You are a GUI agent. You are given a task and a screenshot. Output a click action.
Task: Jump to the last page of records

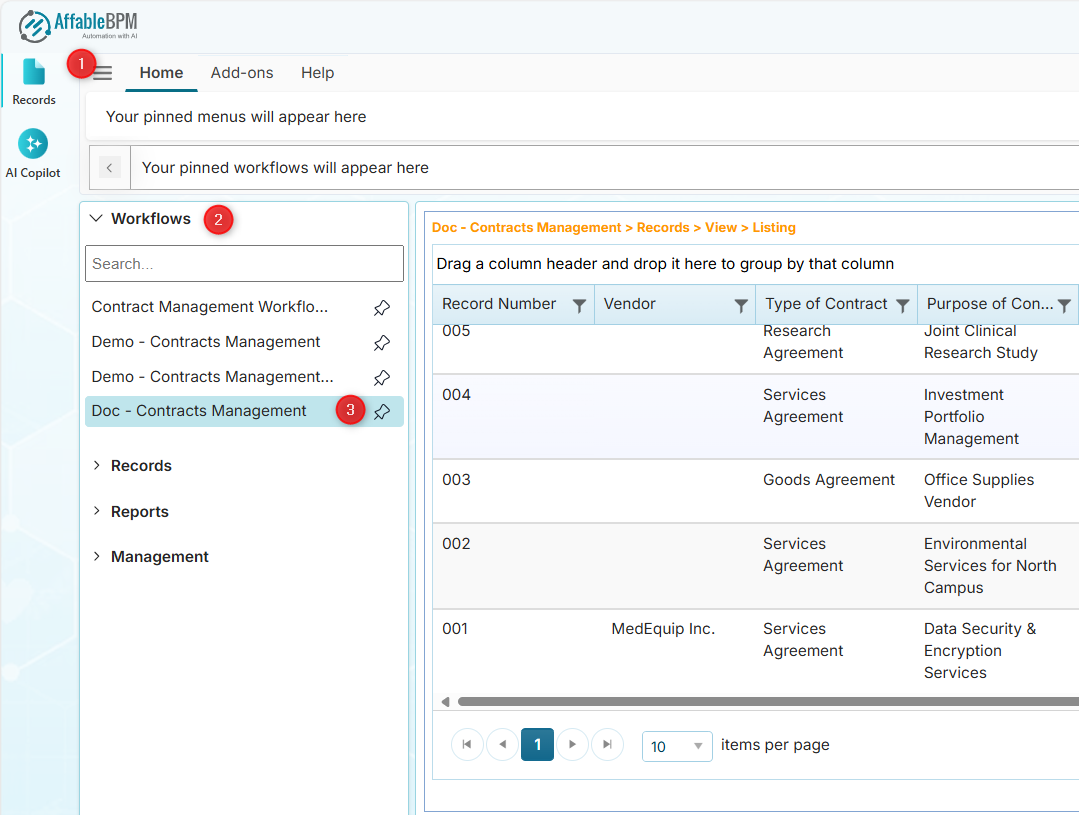click(607, 744)
